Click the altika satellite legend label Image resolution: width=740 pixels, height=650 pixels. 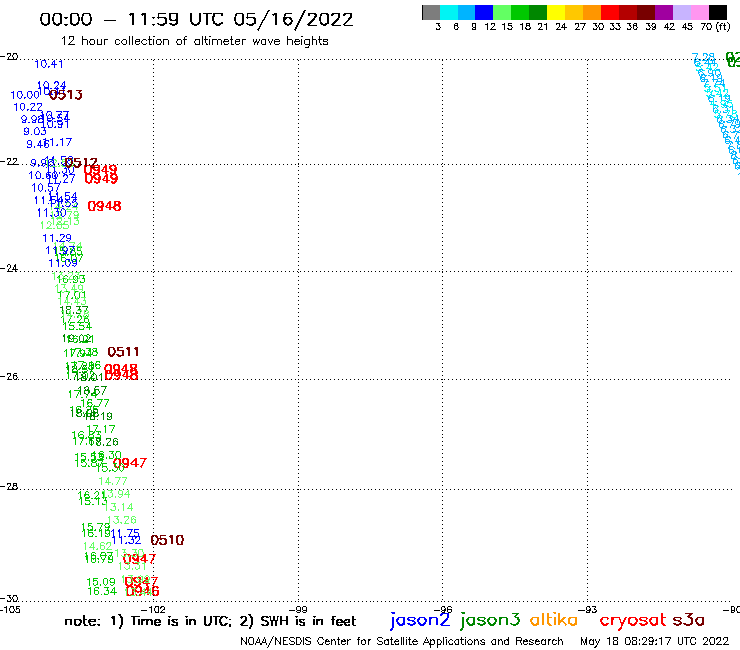pos(554,620)
